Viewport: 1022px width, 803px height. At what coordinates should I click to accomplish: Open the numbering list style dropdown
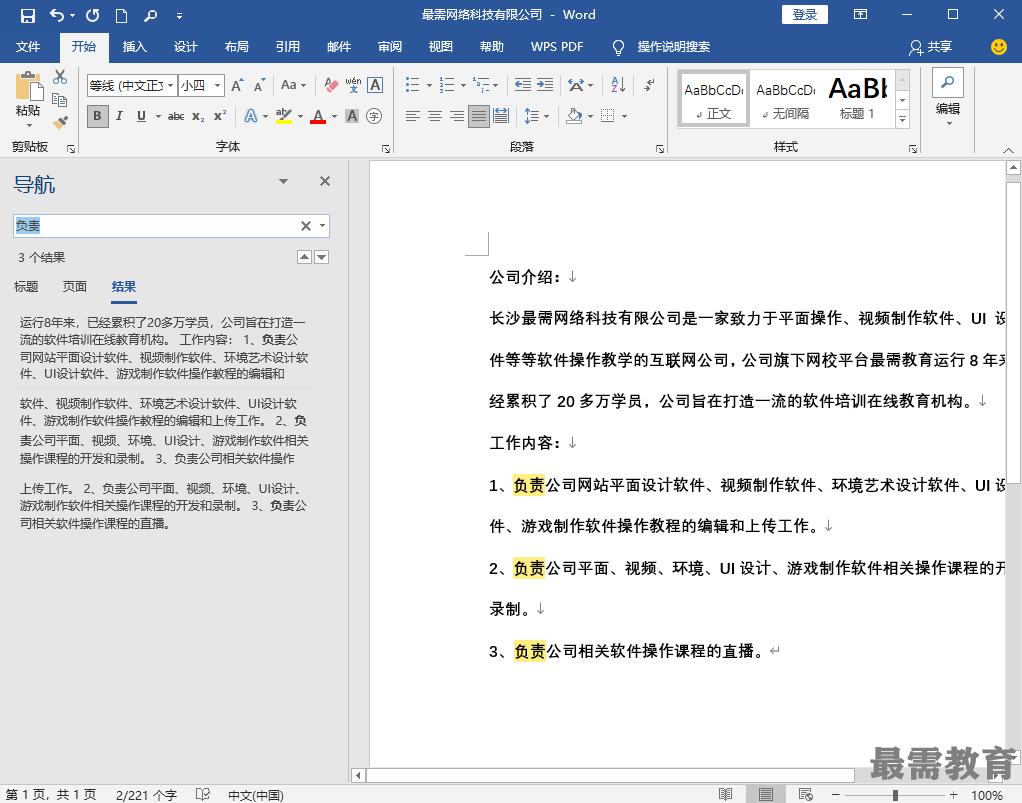(463, 85)
